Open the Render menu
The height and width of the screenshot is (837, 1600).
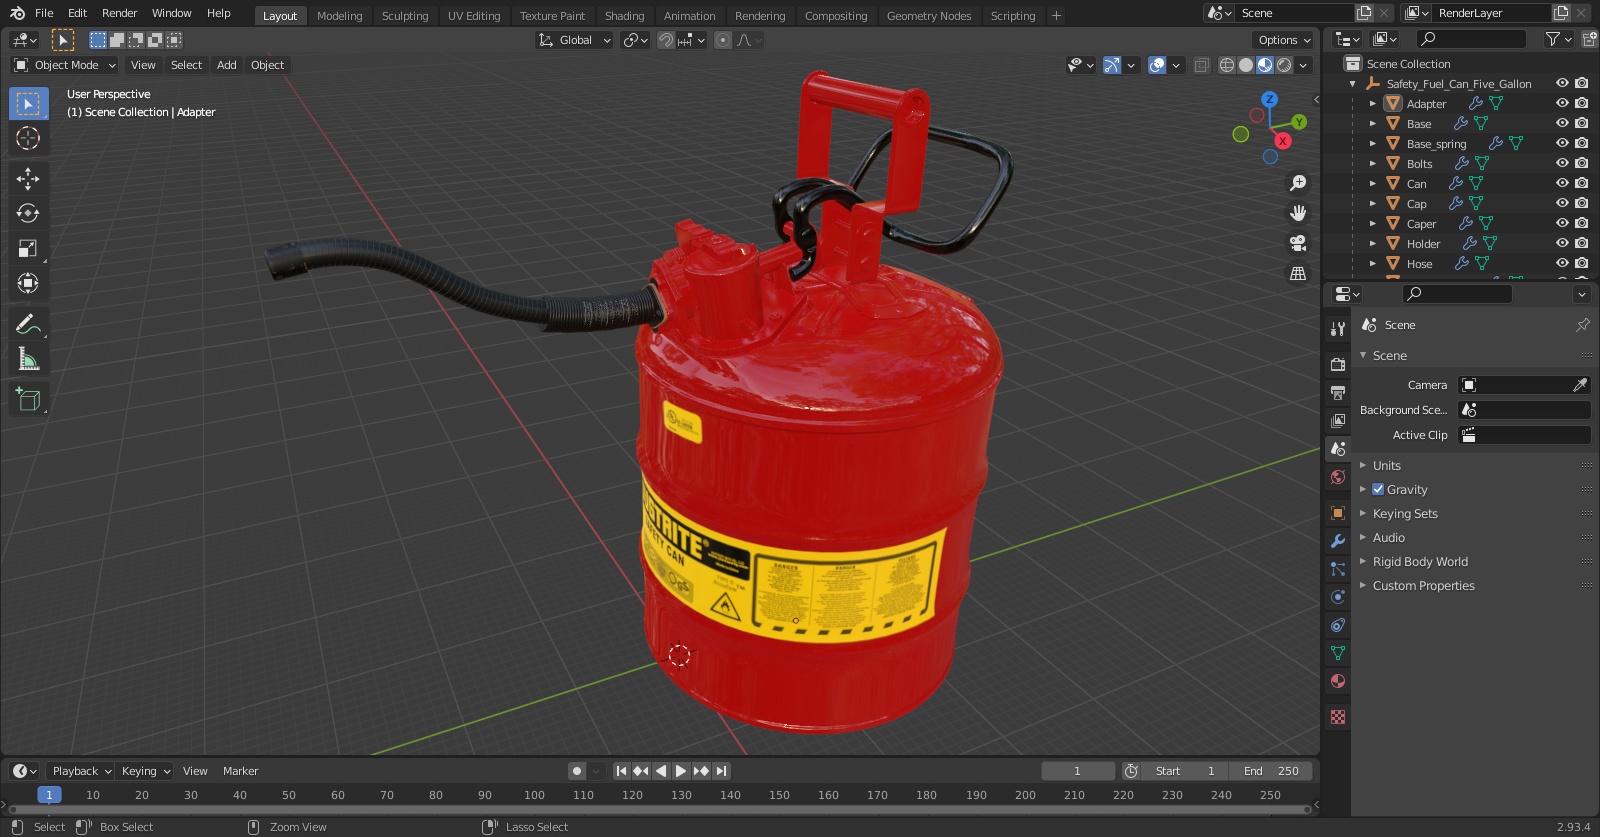coord(119,13)
